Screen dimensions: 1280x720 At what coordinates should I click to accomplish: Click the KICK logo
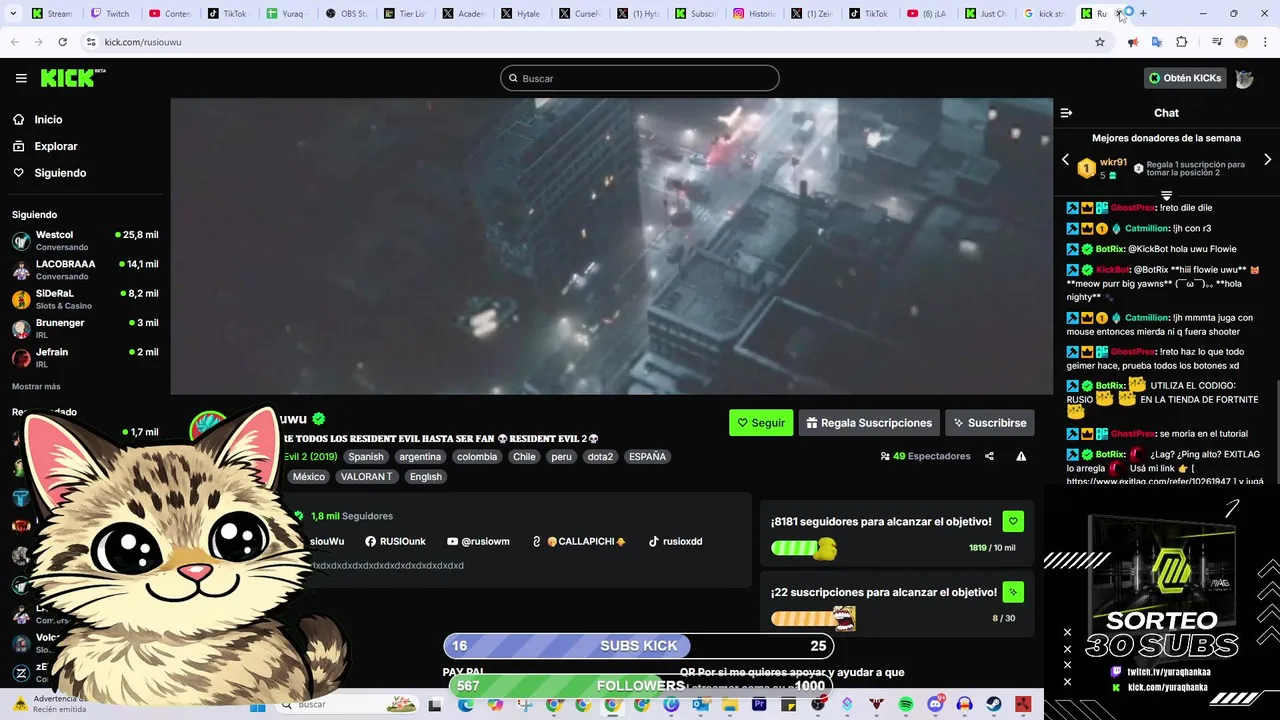tap(73, 78)
